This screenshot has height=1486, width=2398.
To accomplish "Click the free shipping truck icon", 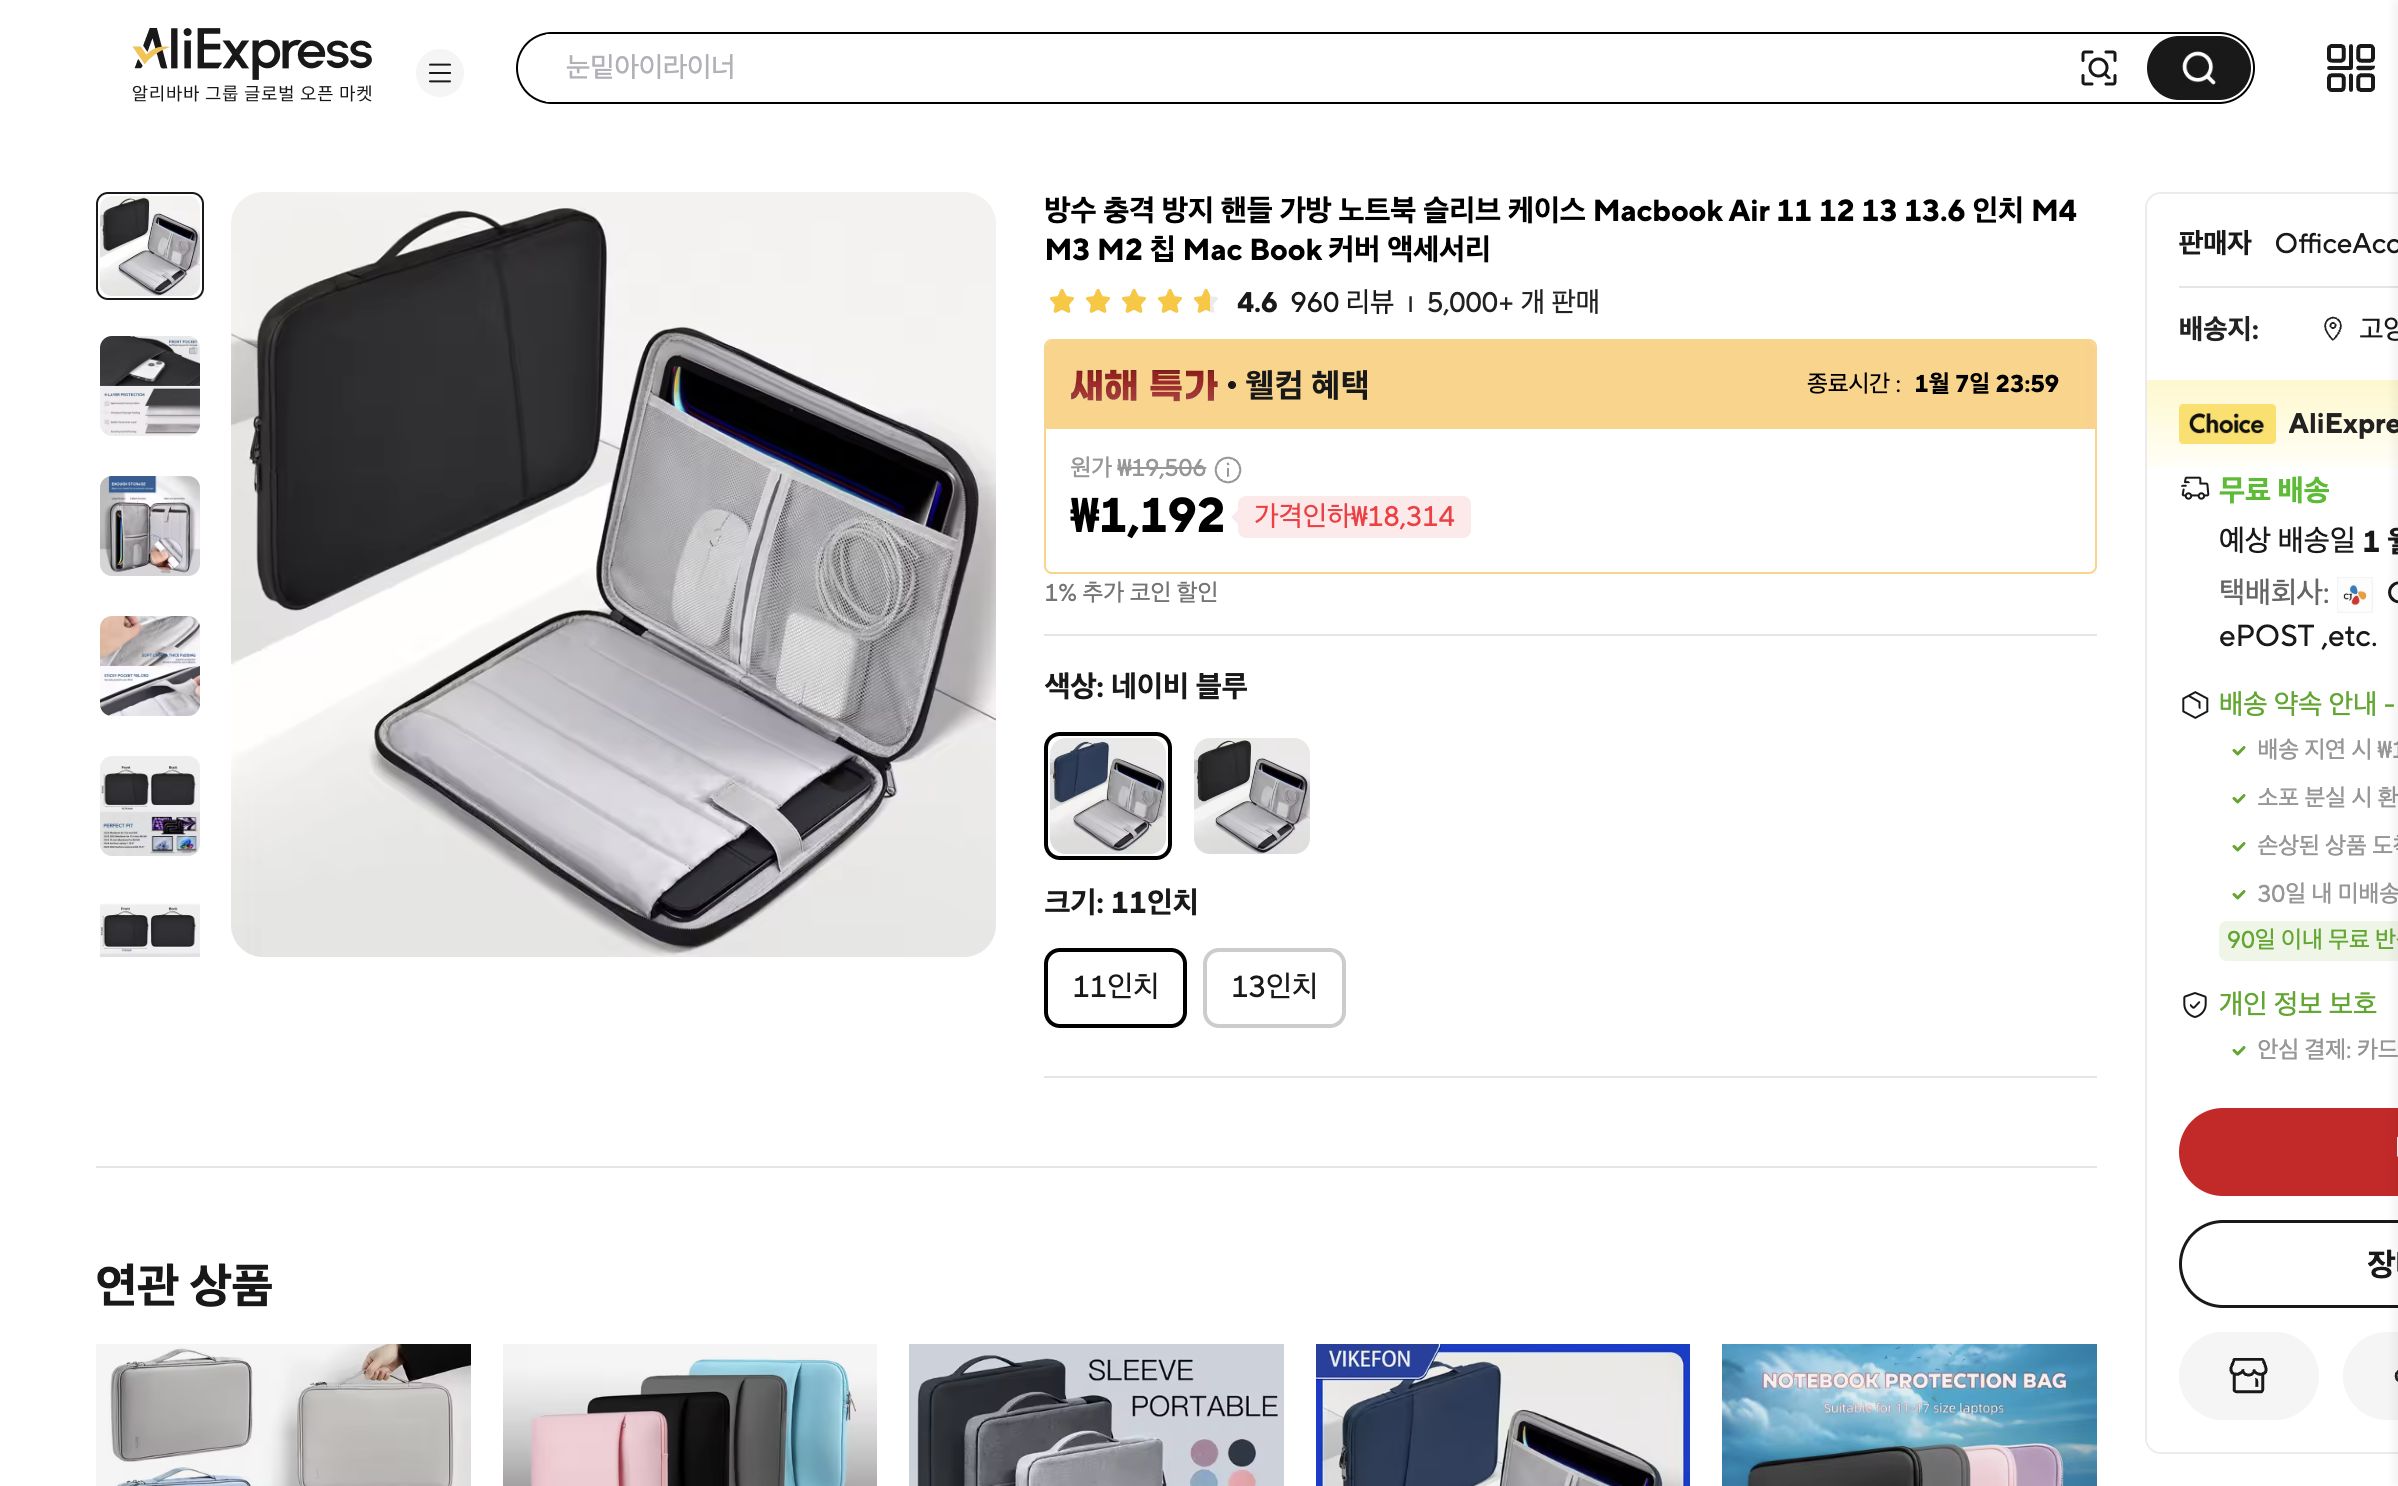I will 2194,489.
